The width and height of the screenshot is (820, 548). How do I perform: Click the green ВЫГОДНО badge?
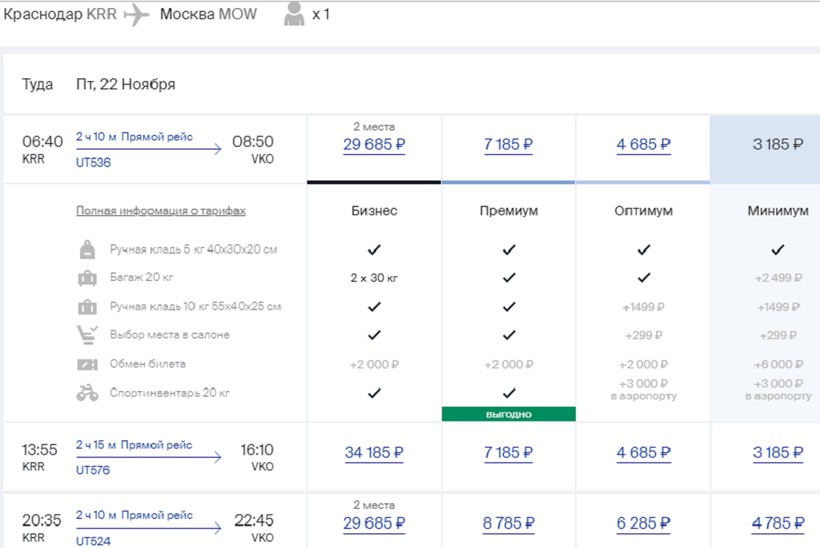[508, 413]
